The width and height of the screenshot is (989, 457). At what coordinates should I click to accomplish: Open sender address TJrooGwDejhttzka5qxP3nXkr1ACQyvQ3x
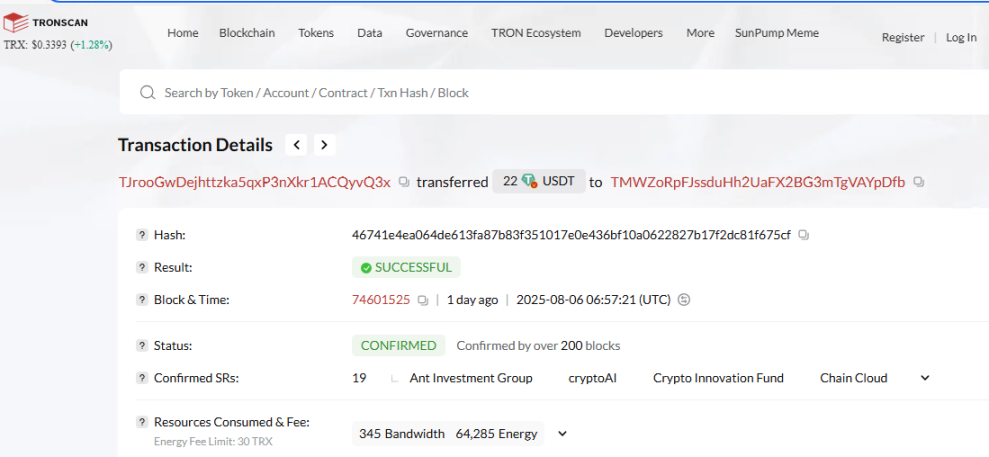(255, 182)
